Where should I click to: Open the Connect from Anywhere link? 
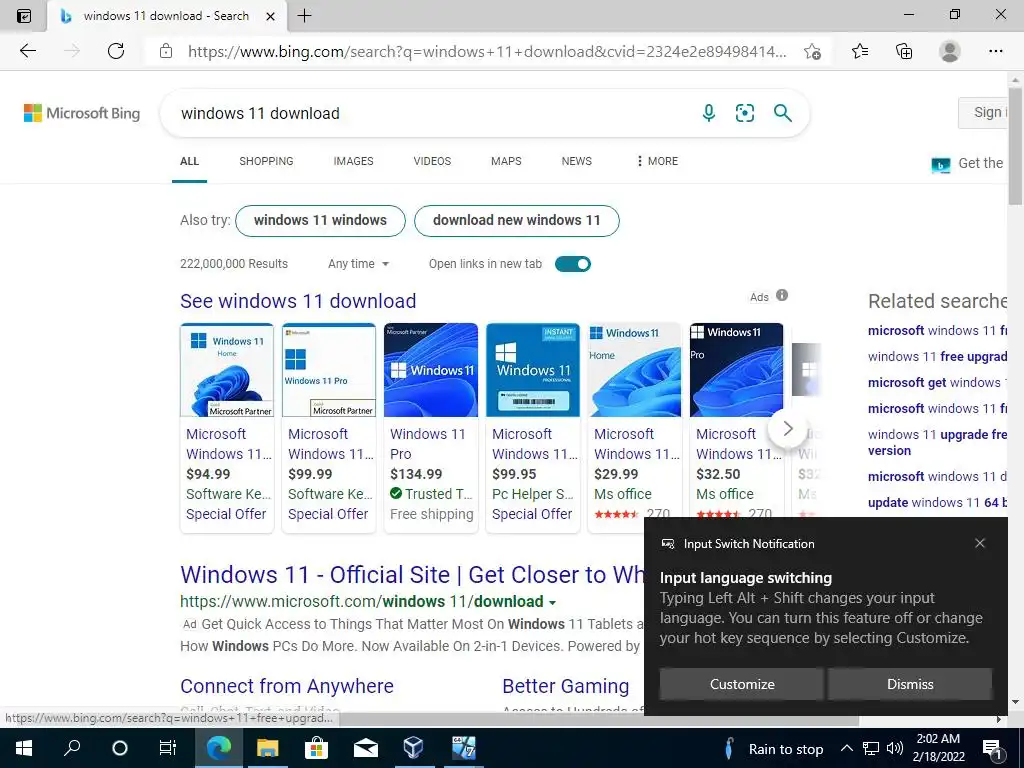(287, 686)
